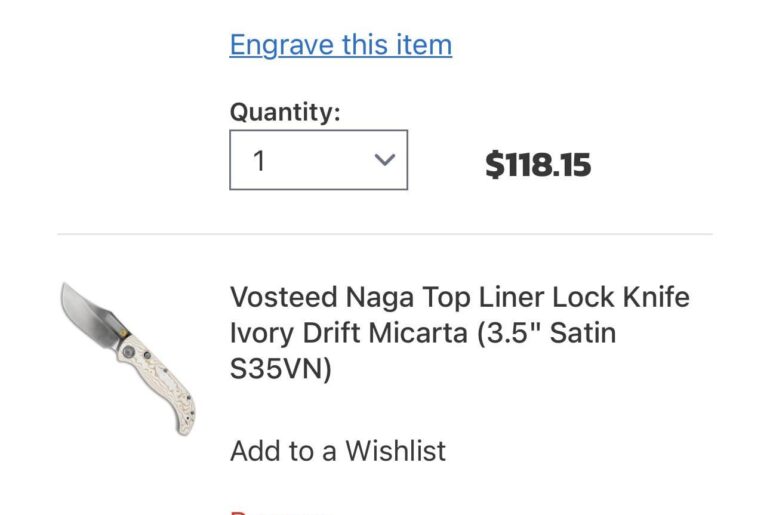
Task: Click the Vosteed Naga knife product thumbnail
Action: coord(127,358)
